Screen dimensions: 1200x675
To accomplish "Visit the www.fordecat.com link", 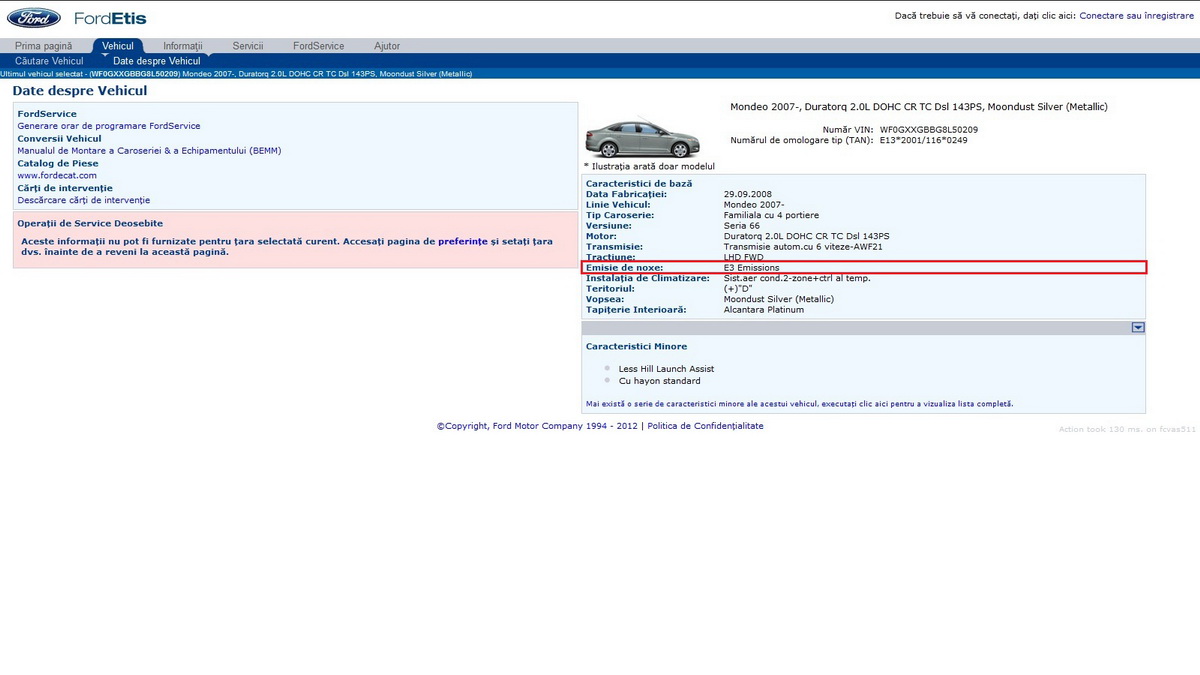I will pos(57,175).
